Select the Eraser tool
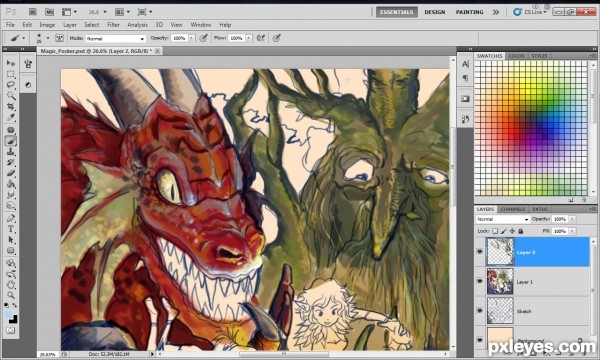This screenshot has width=600, height=360. [x=11, y=173]
